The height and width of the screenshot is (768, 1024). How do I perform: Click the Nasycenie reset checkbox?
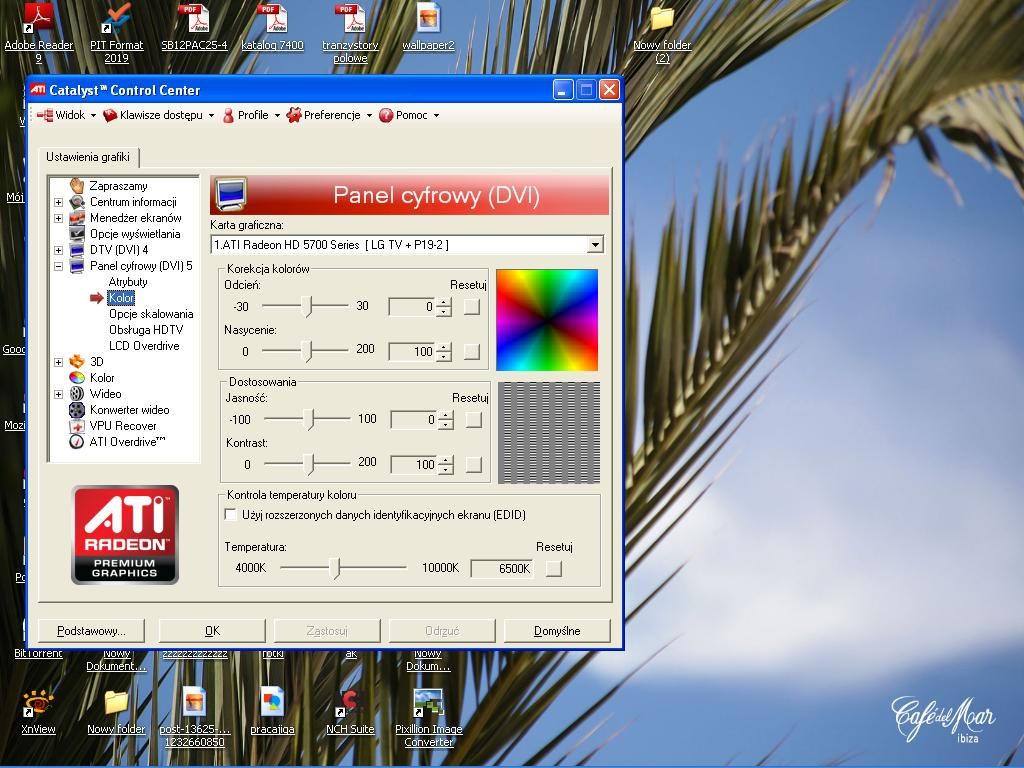click(472, 352)
